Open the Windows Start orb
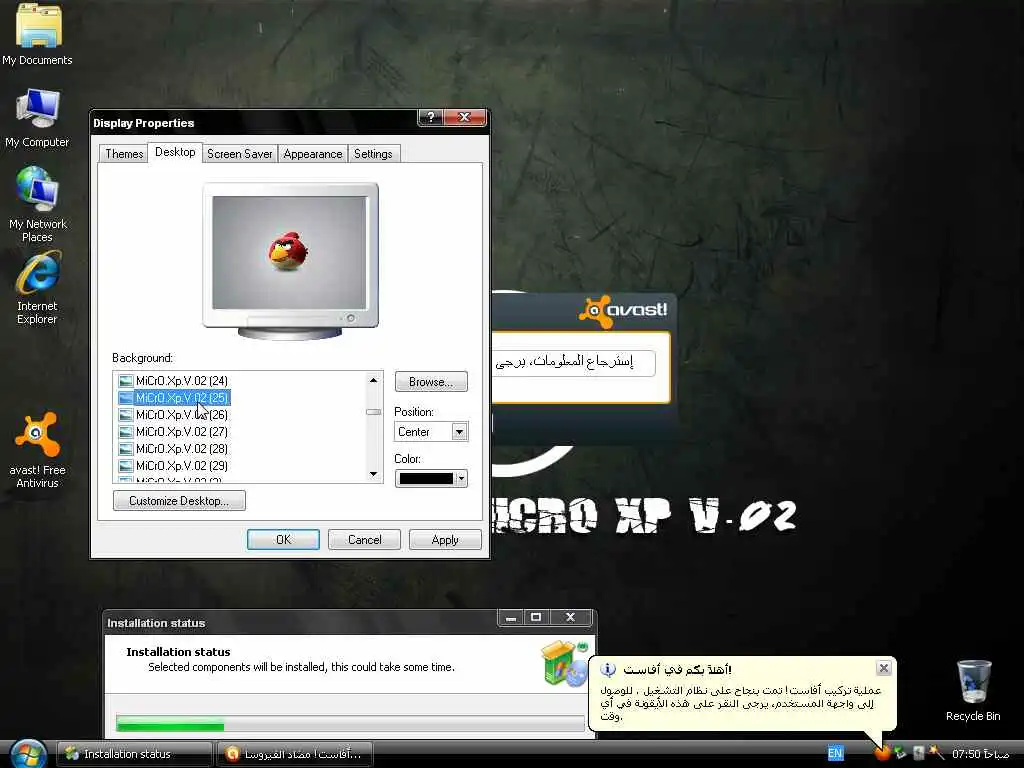1024x768 pixels. (x=28, y=754)
